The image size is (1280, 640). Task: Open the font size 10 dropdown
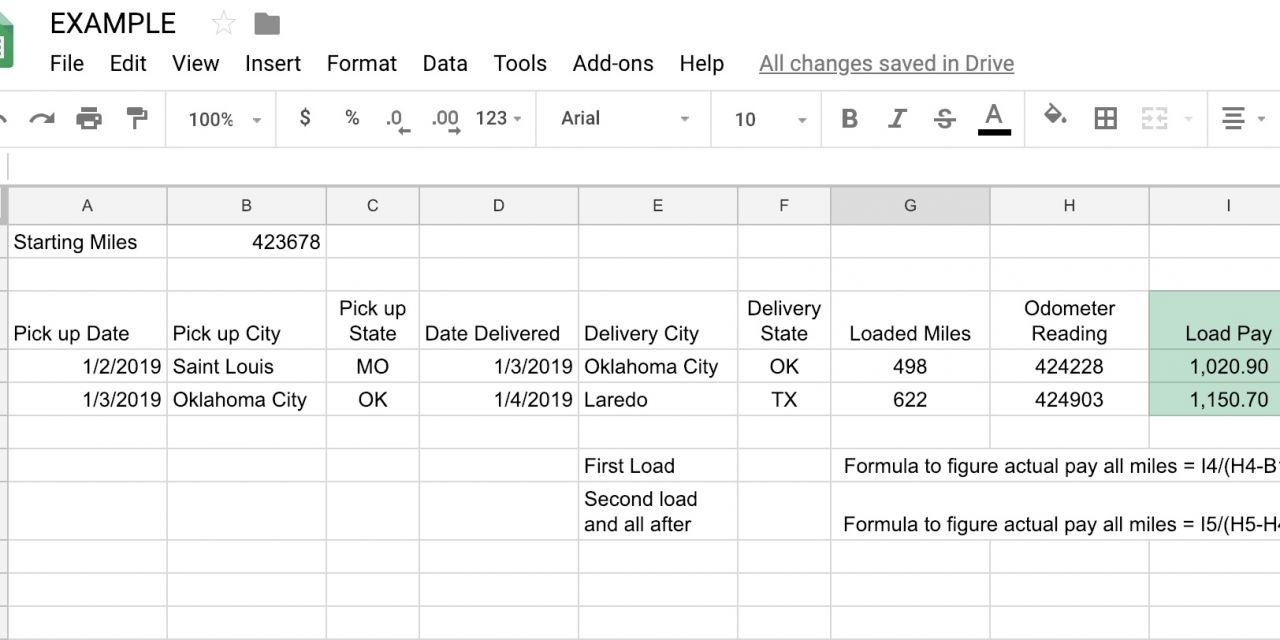point(770,119)
